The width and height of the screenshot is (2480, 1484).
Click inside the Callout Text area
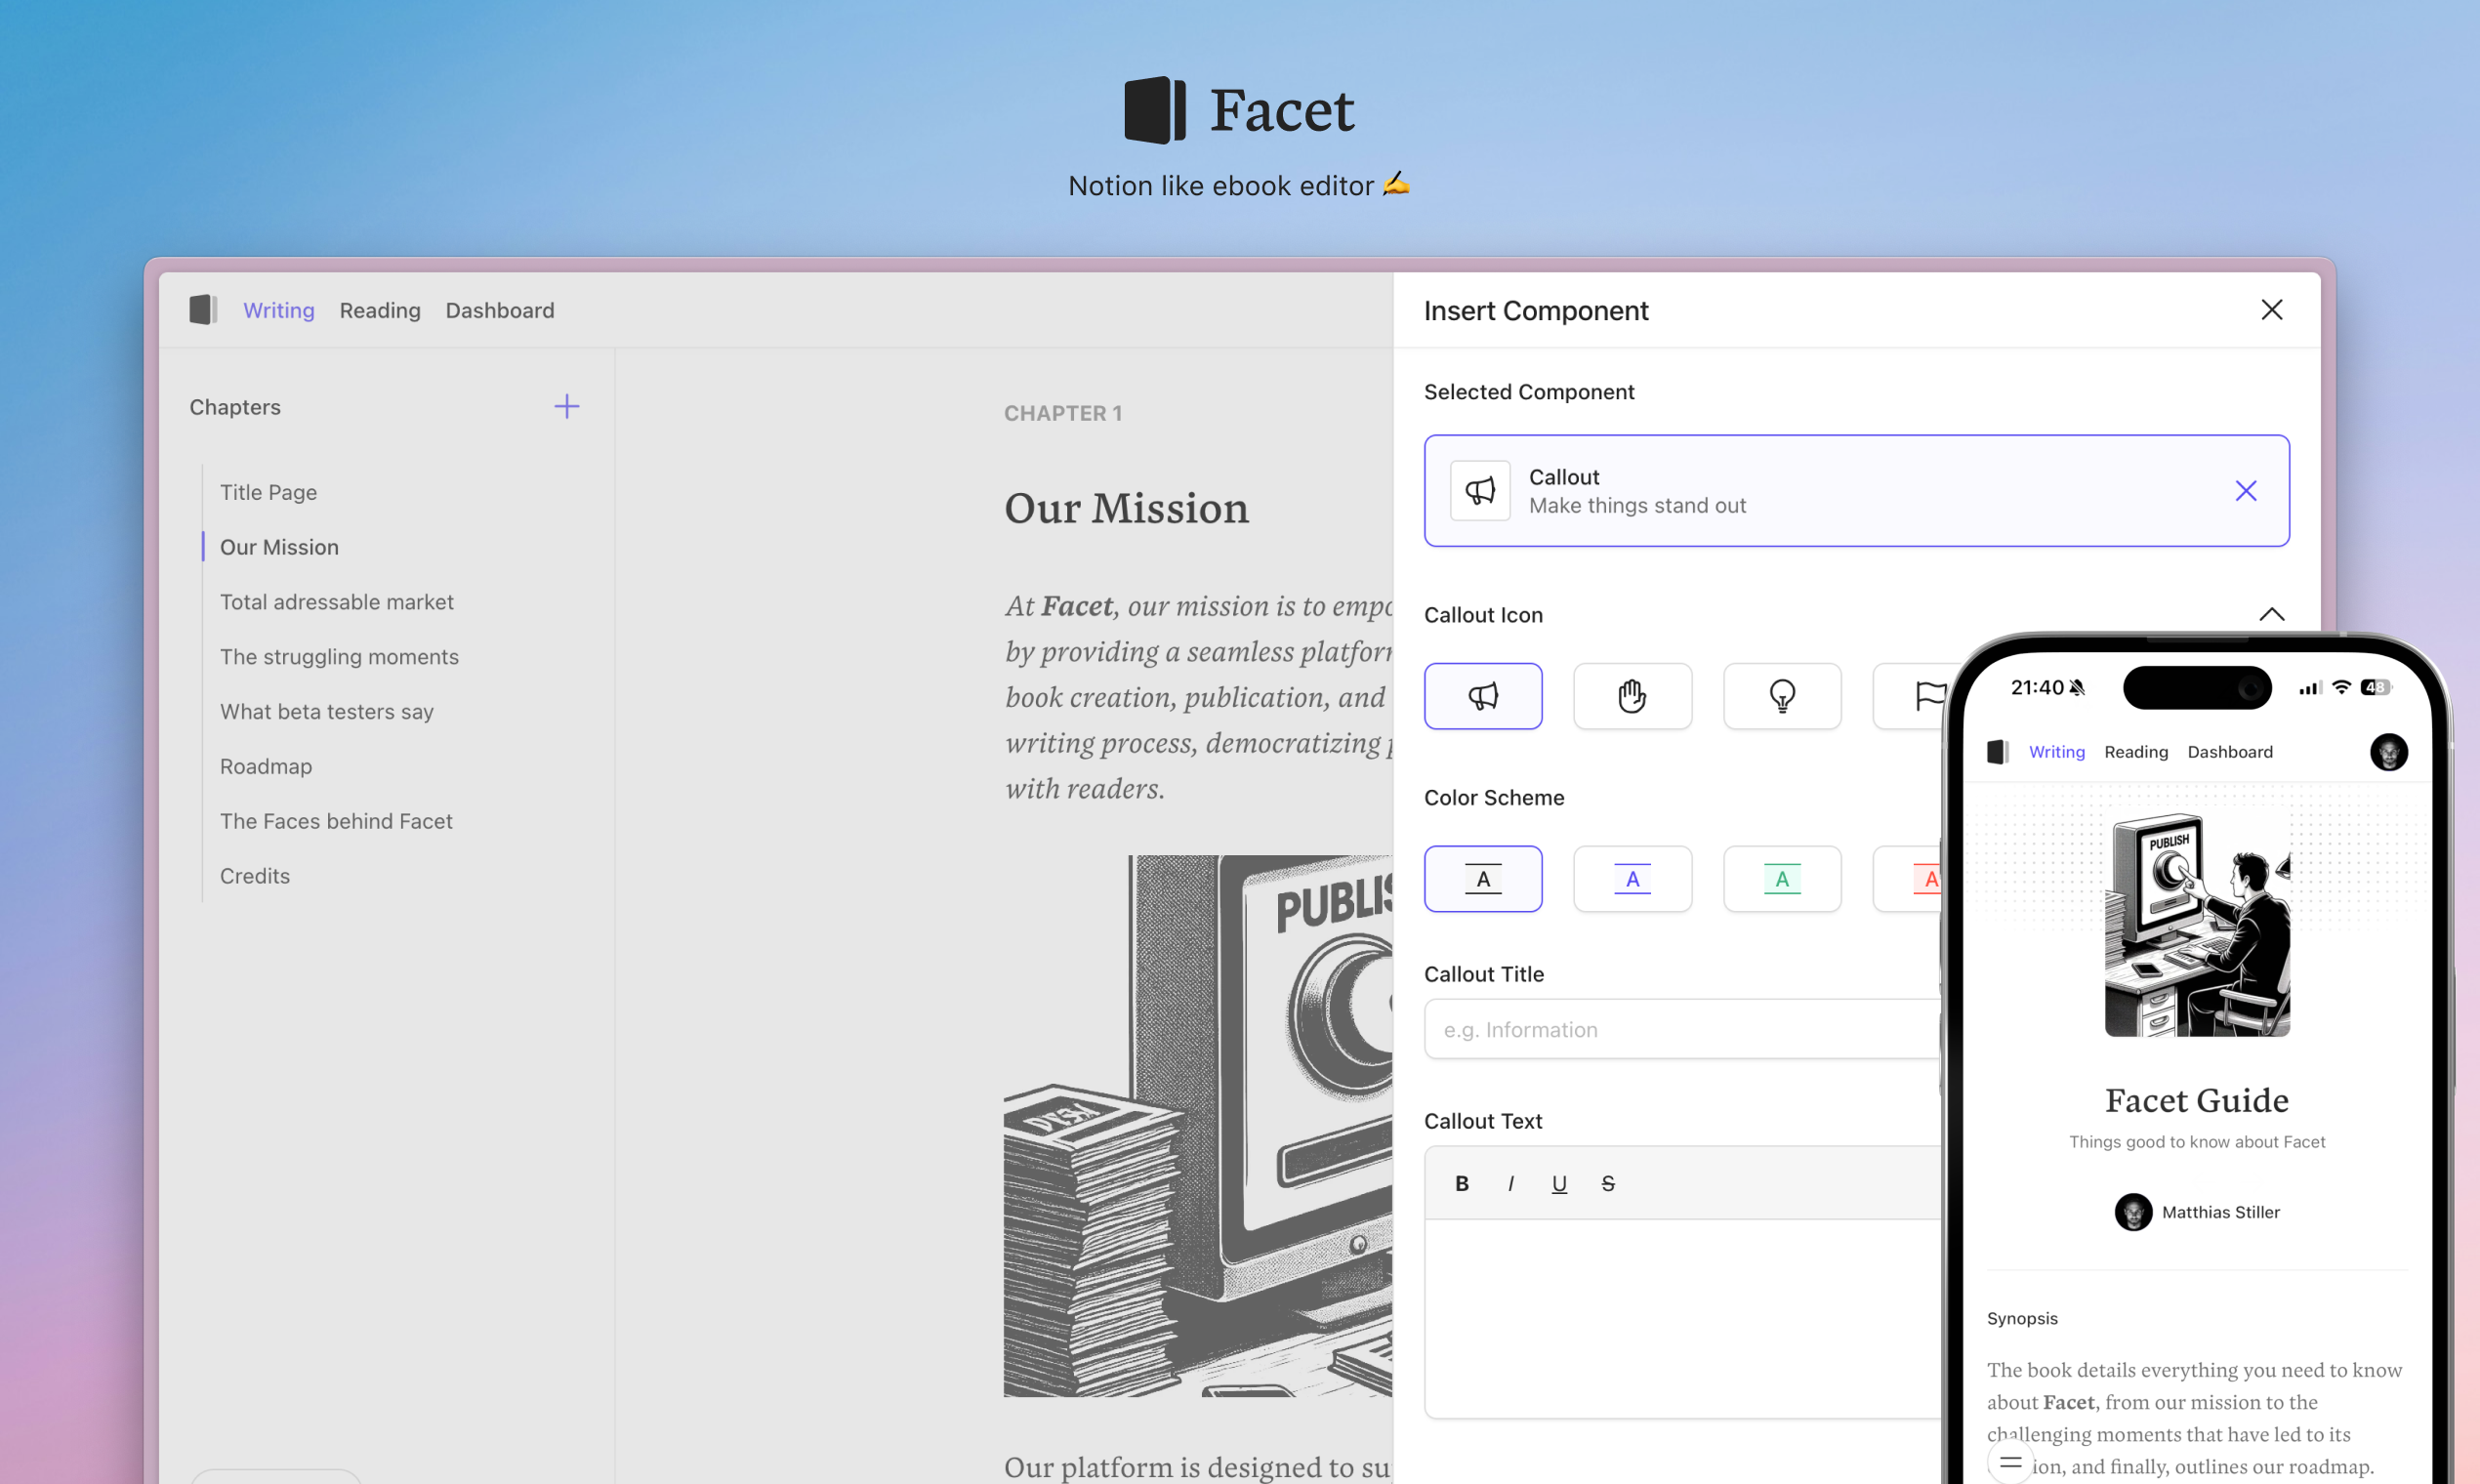click(x=1684, y=1318)
